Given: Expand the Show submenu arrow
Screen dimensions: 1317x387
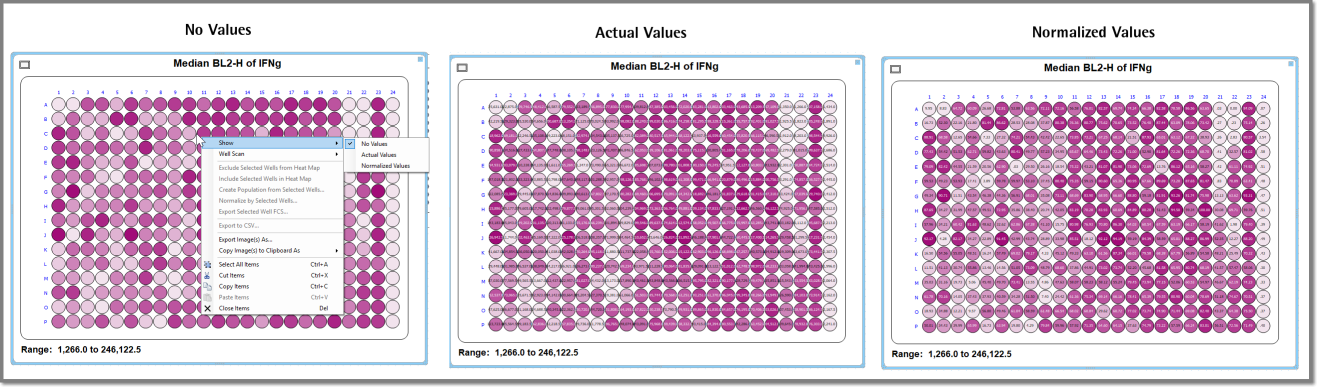Looking at the screenshot, I should pyautogui.click(x=336, y=143).
